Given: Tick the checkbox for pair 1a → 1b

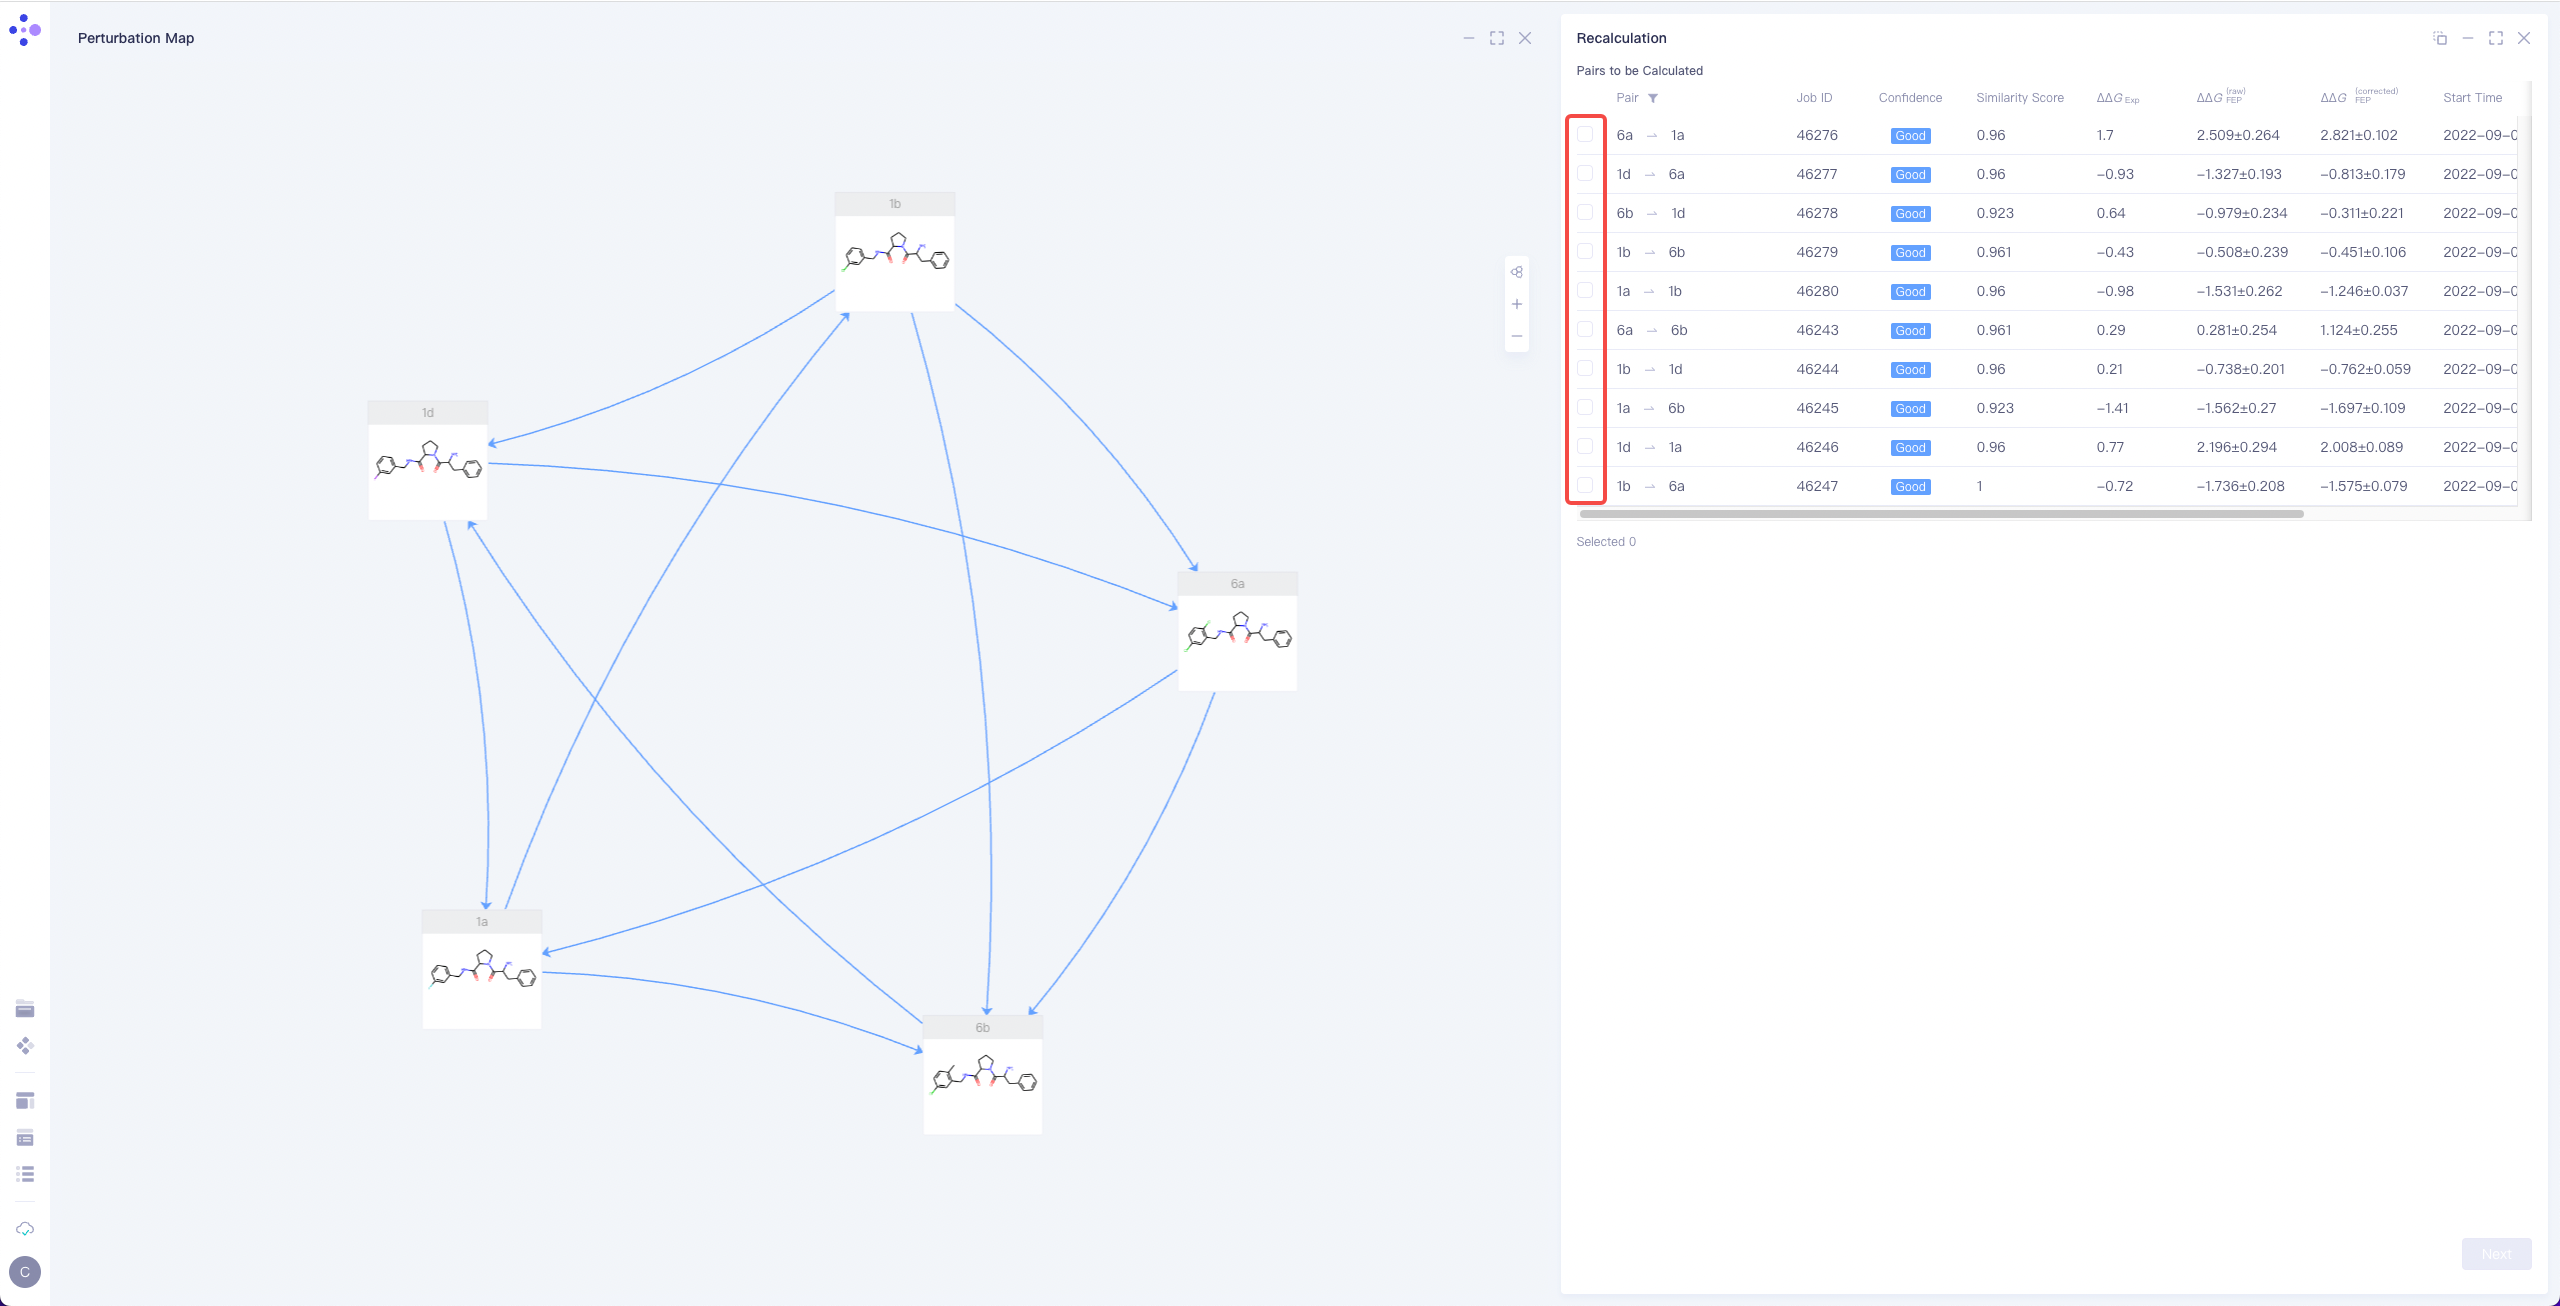Looking at the screenshot, I should pyautogui.click(x=1585, y=290).
